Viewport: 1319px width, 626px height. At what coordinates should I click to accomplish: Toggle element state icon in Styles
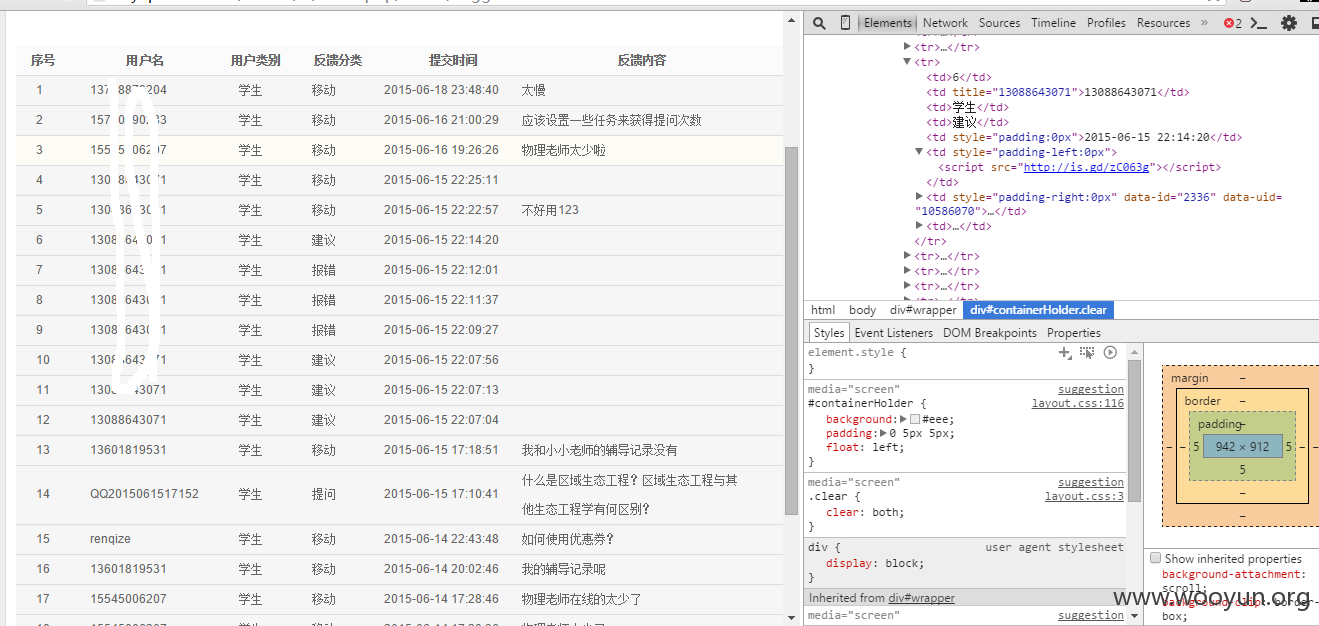point(1088,353)
